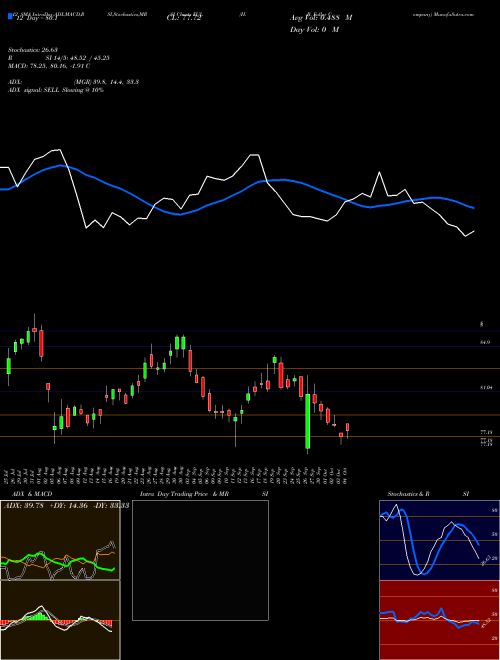The width and height of the screenshot is (500, 660).
Task: Click the white price line's final point
Action: pyautogui.click(x=474, y=231)
